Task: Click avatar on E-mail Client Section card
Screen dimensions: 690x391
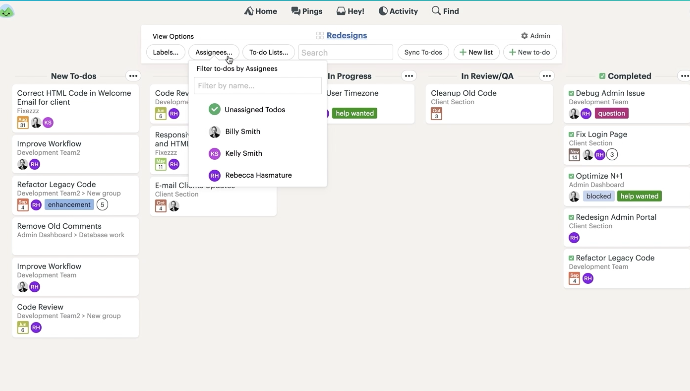Action: point(174,206)
